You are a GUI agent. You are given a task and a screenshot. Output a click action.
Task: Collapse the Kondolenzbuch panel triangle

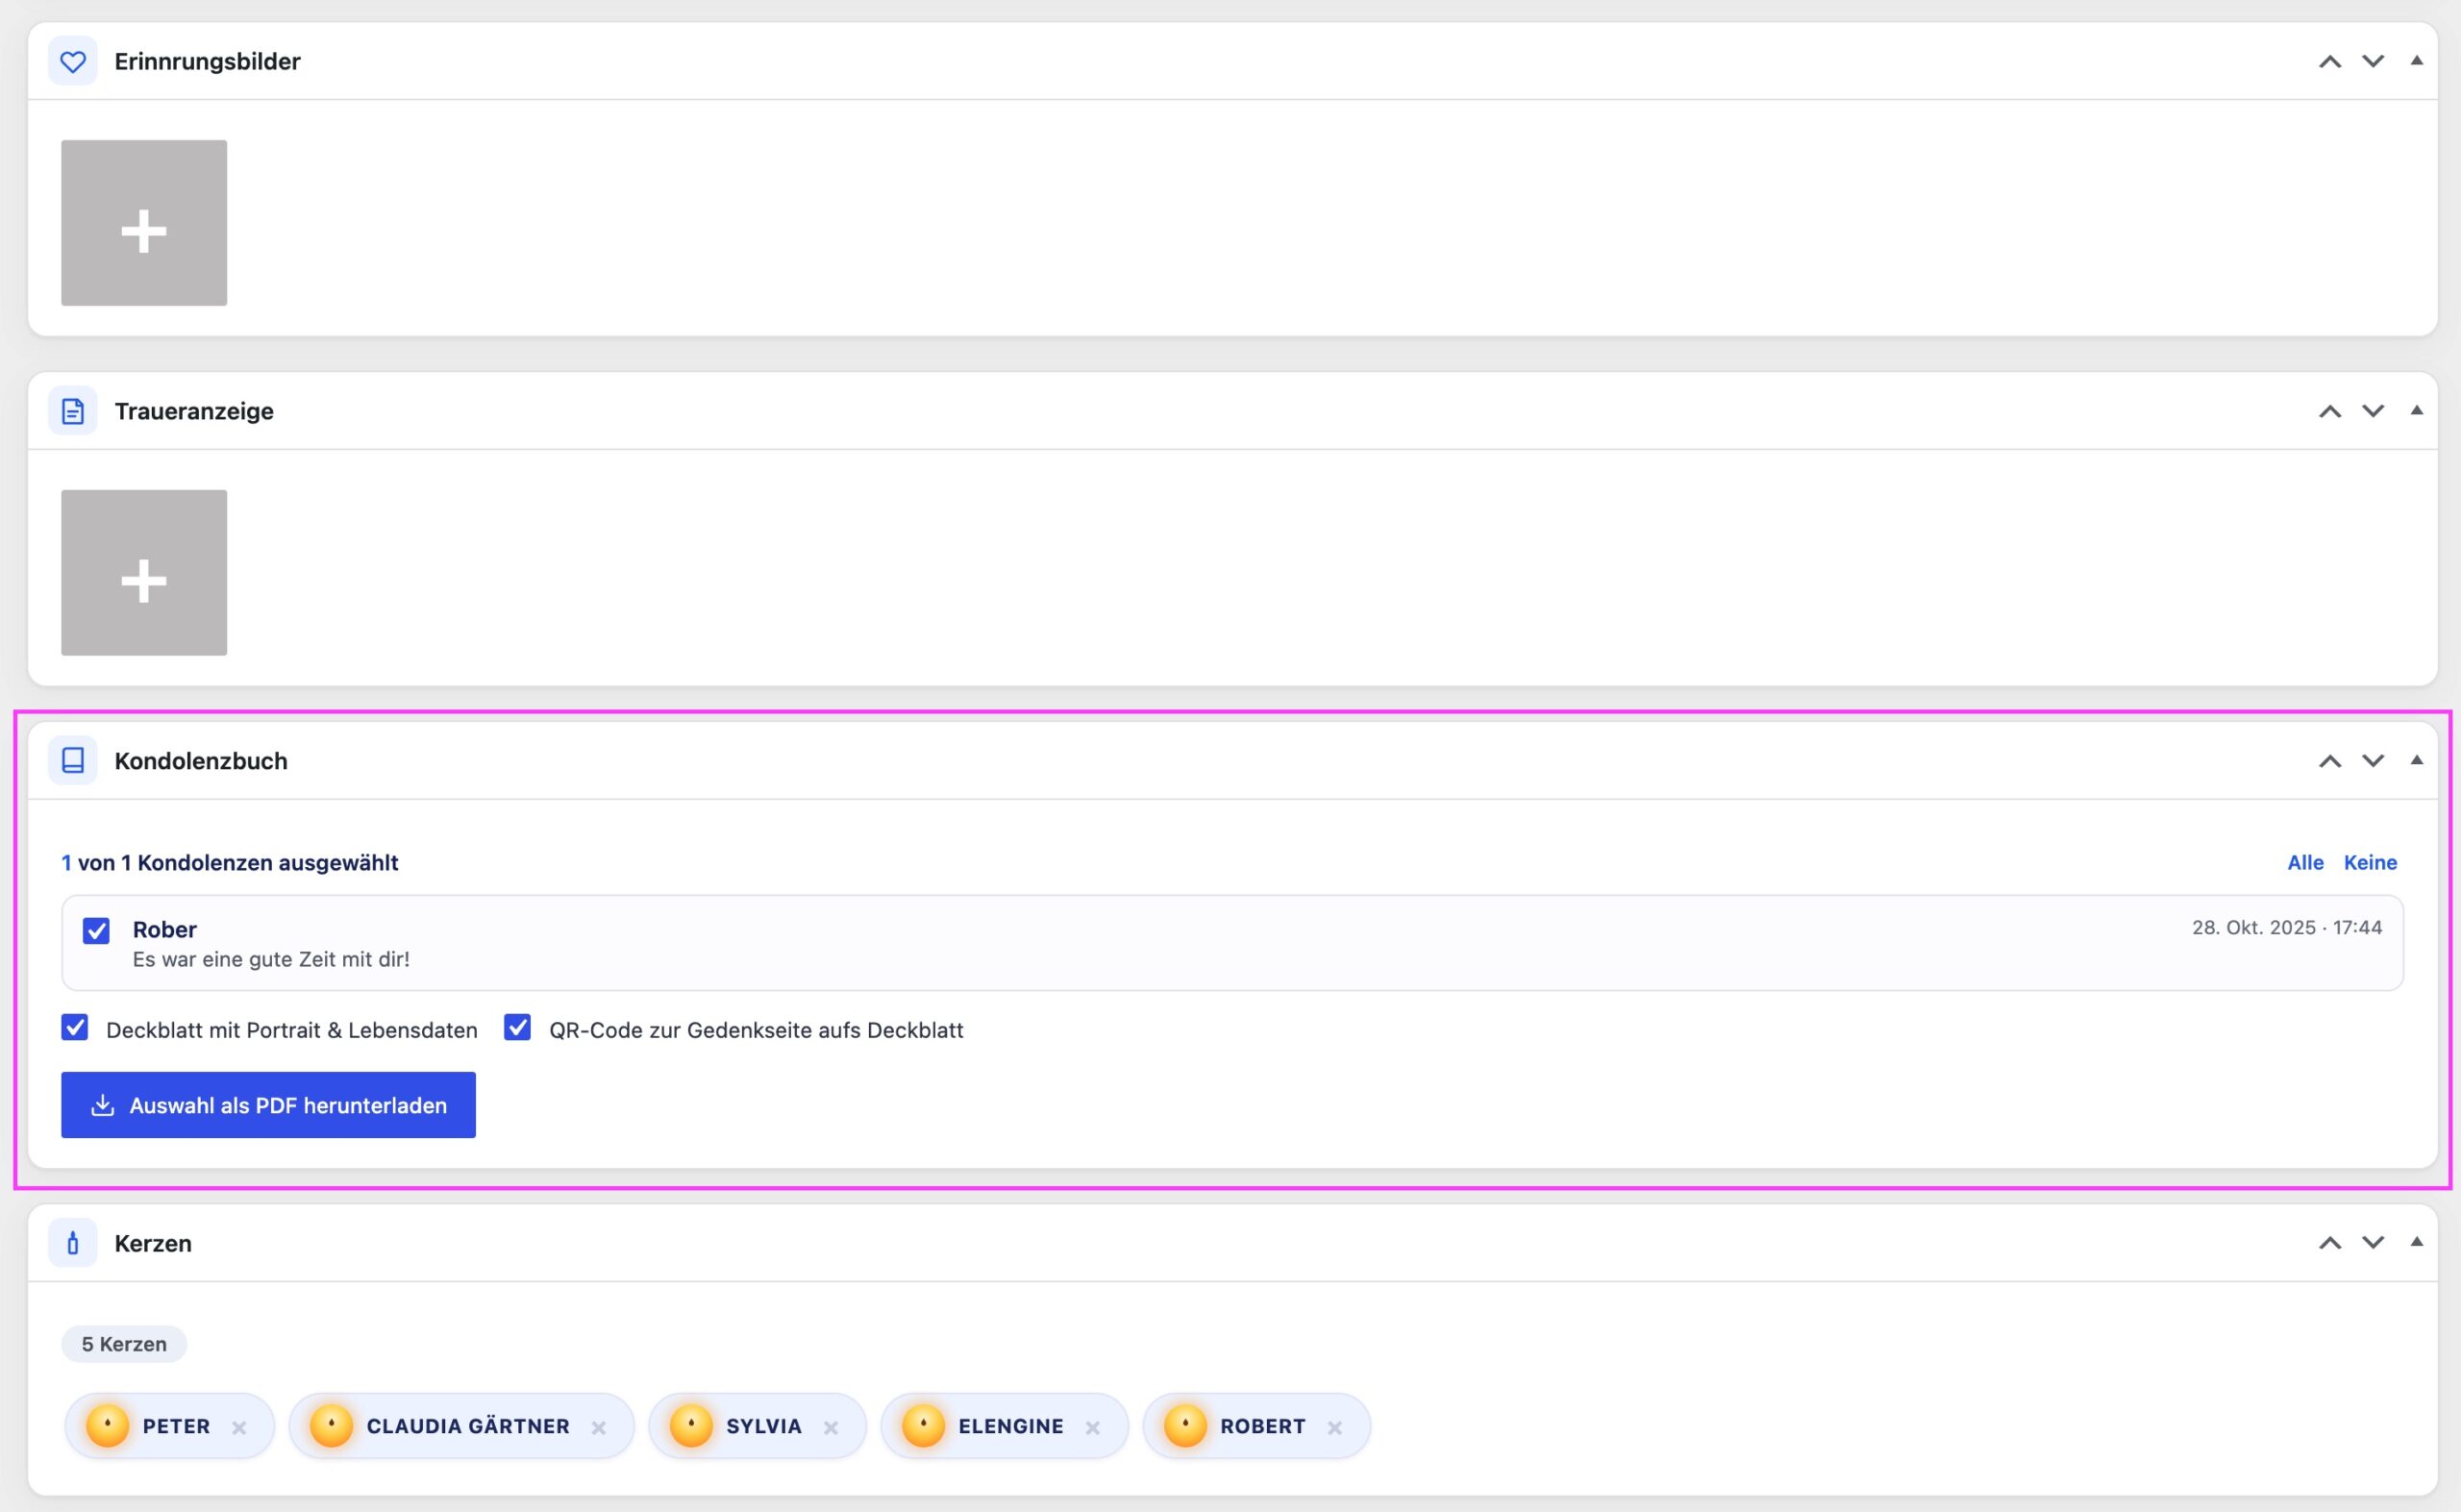(x=2417, y=760)
